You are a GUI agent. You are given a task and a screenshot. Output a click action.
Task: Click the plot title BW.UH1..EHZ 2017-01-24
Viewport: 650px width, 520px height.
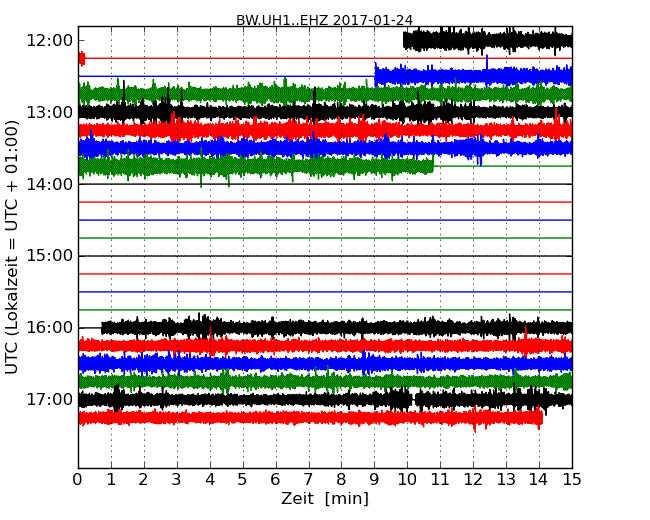point(324,20)
